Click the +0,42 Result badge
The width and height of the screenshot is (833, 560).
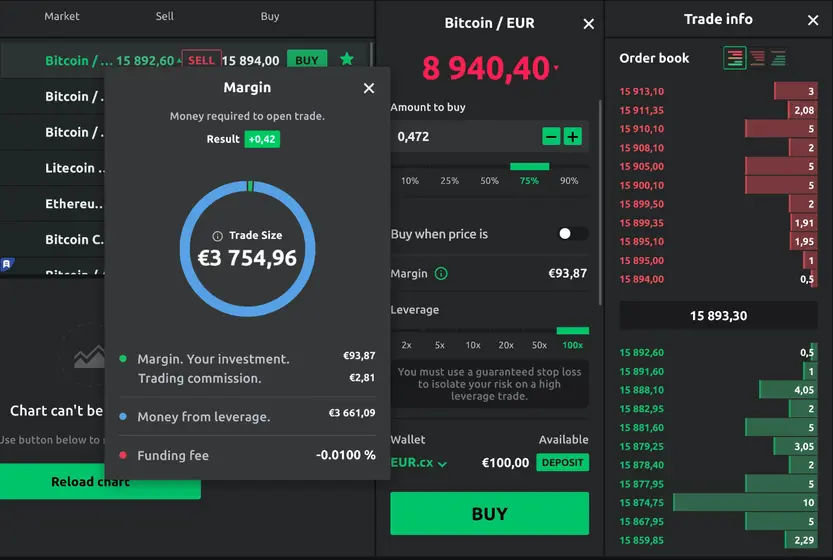[262, 139]
